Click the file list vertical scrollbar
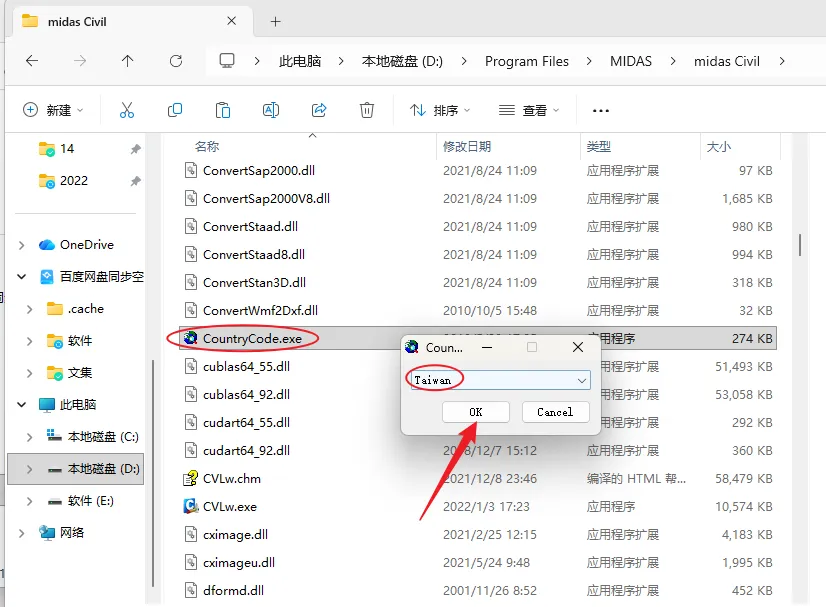 pos(800,245)
